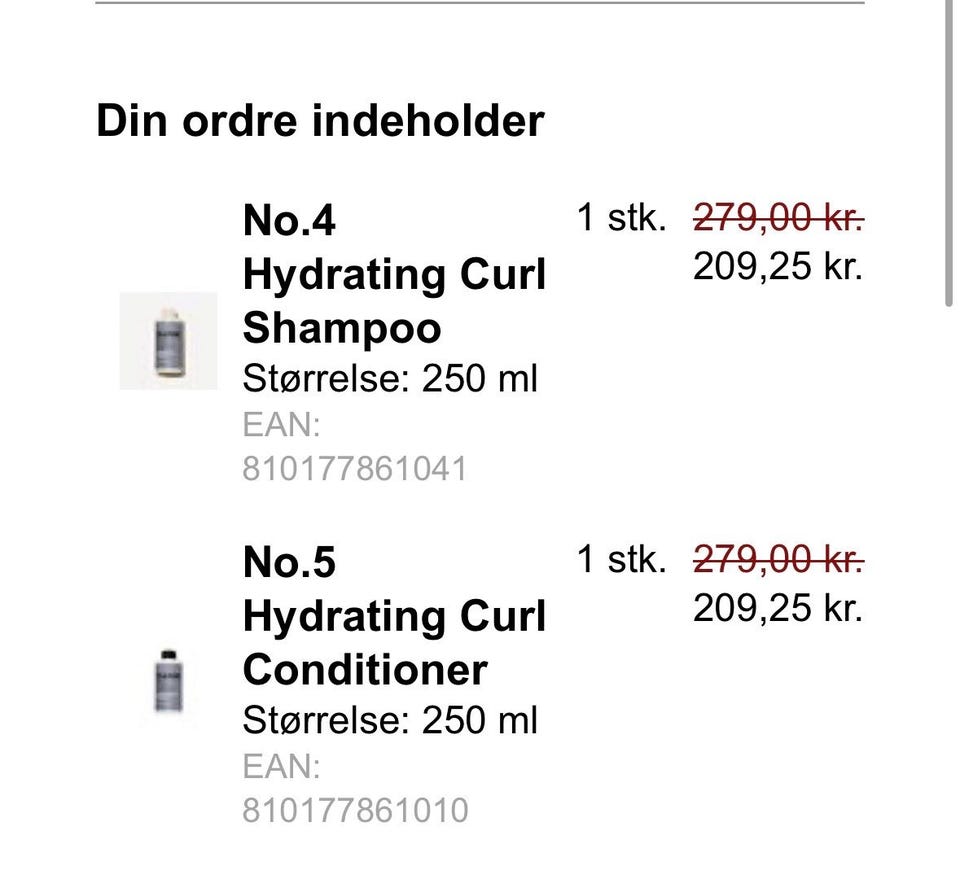Click the vertical scrollbar thumb on the right
Image resolution: width=960 pixels, height=879 pixels.
pos(948,153)
